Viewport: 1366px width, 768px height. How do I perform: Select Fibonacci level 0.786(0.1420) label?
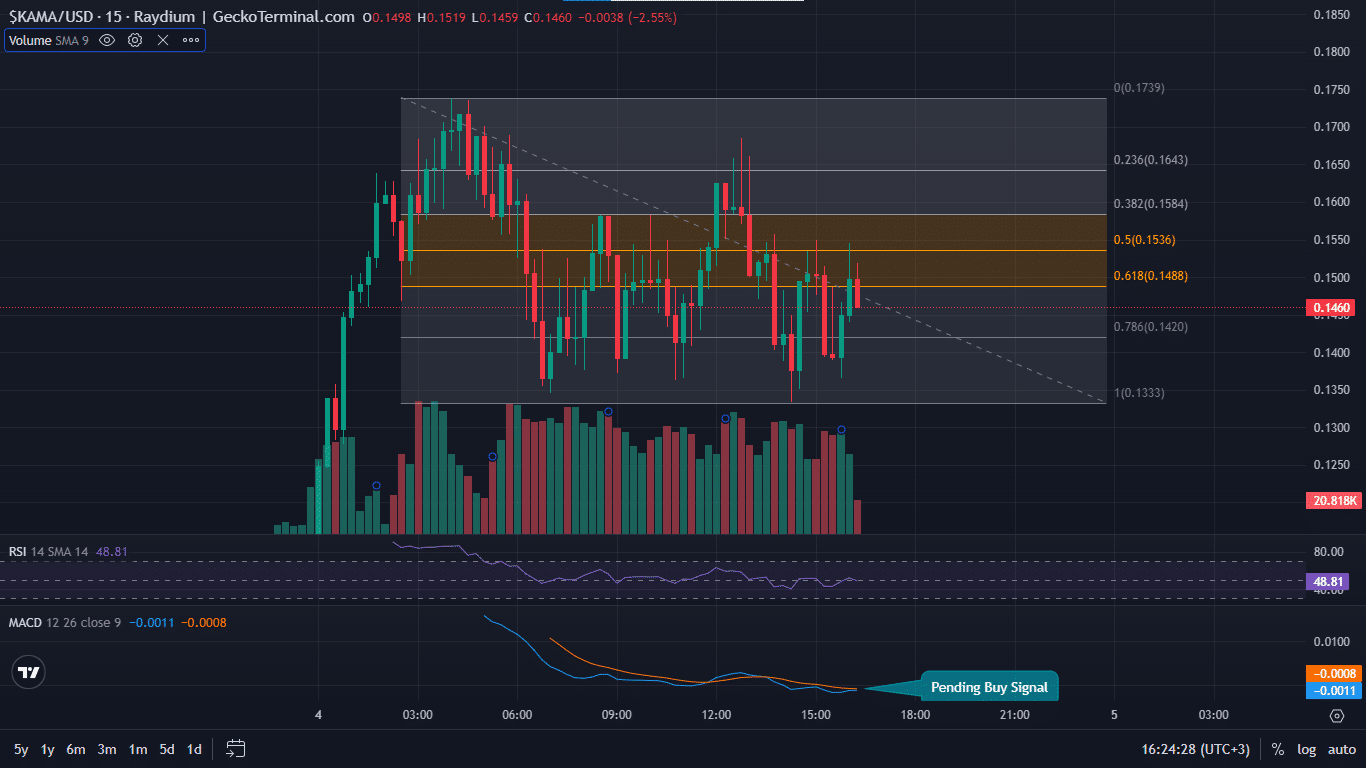(x=1151, y=326)
